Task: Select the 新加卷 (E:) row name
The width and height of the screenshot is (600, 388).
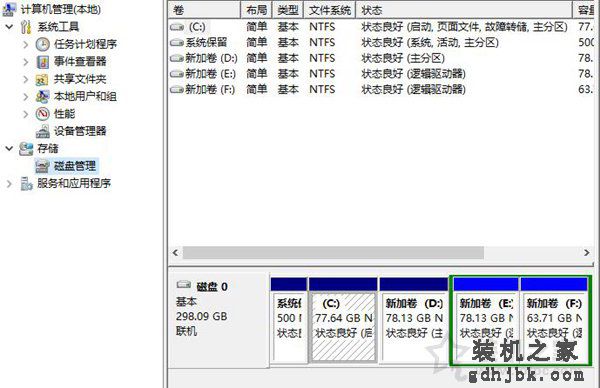Action: 210,74
